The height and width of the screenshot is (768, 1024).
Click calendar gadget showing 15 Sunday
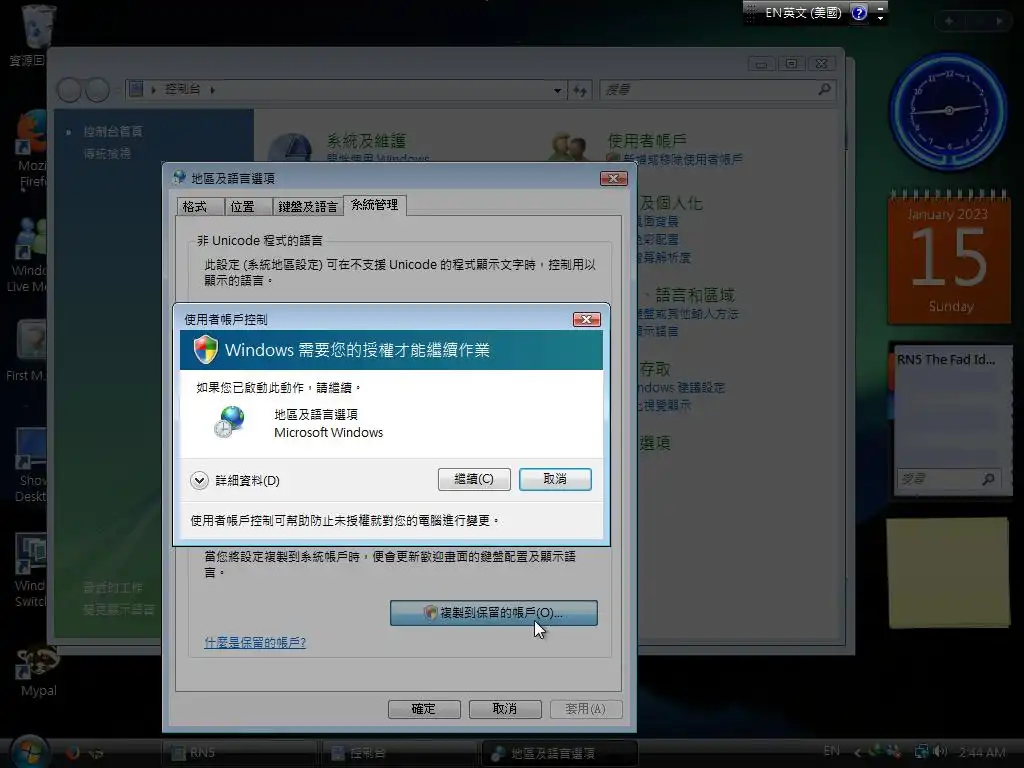tap(949, 258)
